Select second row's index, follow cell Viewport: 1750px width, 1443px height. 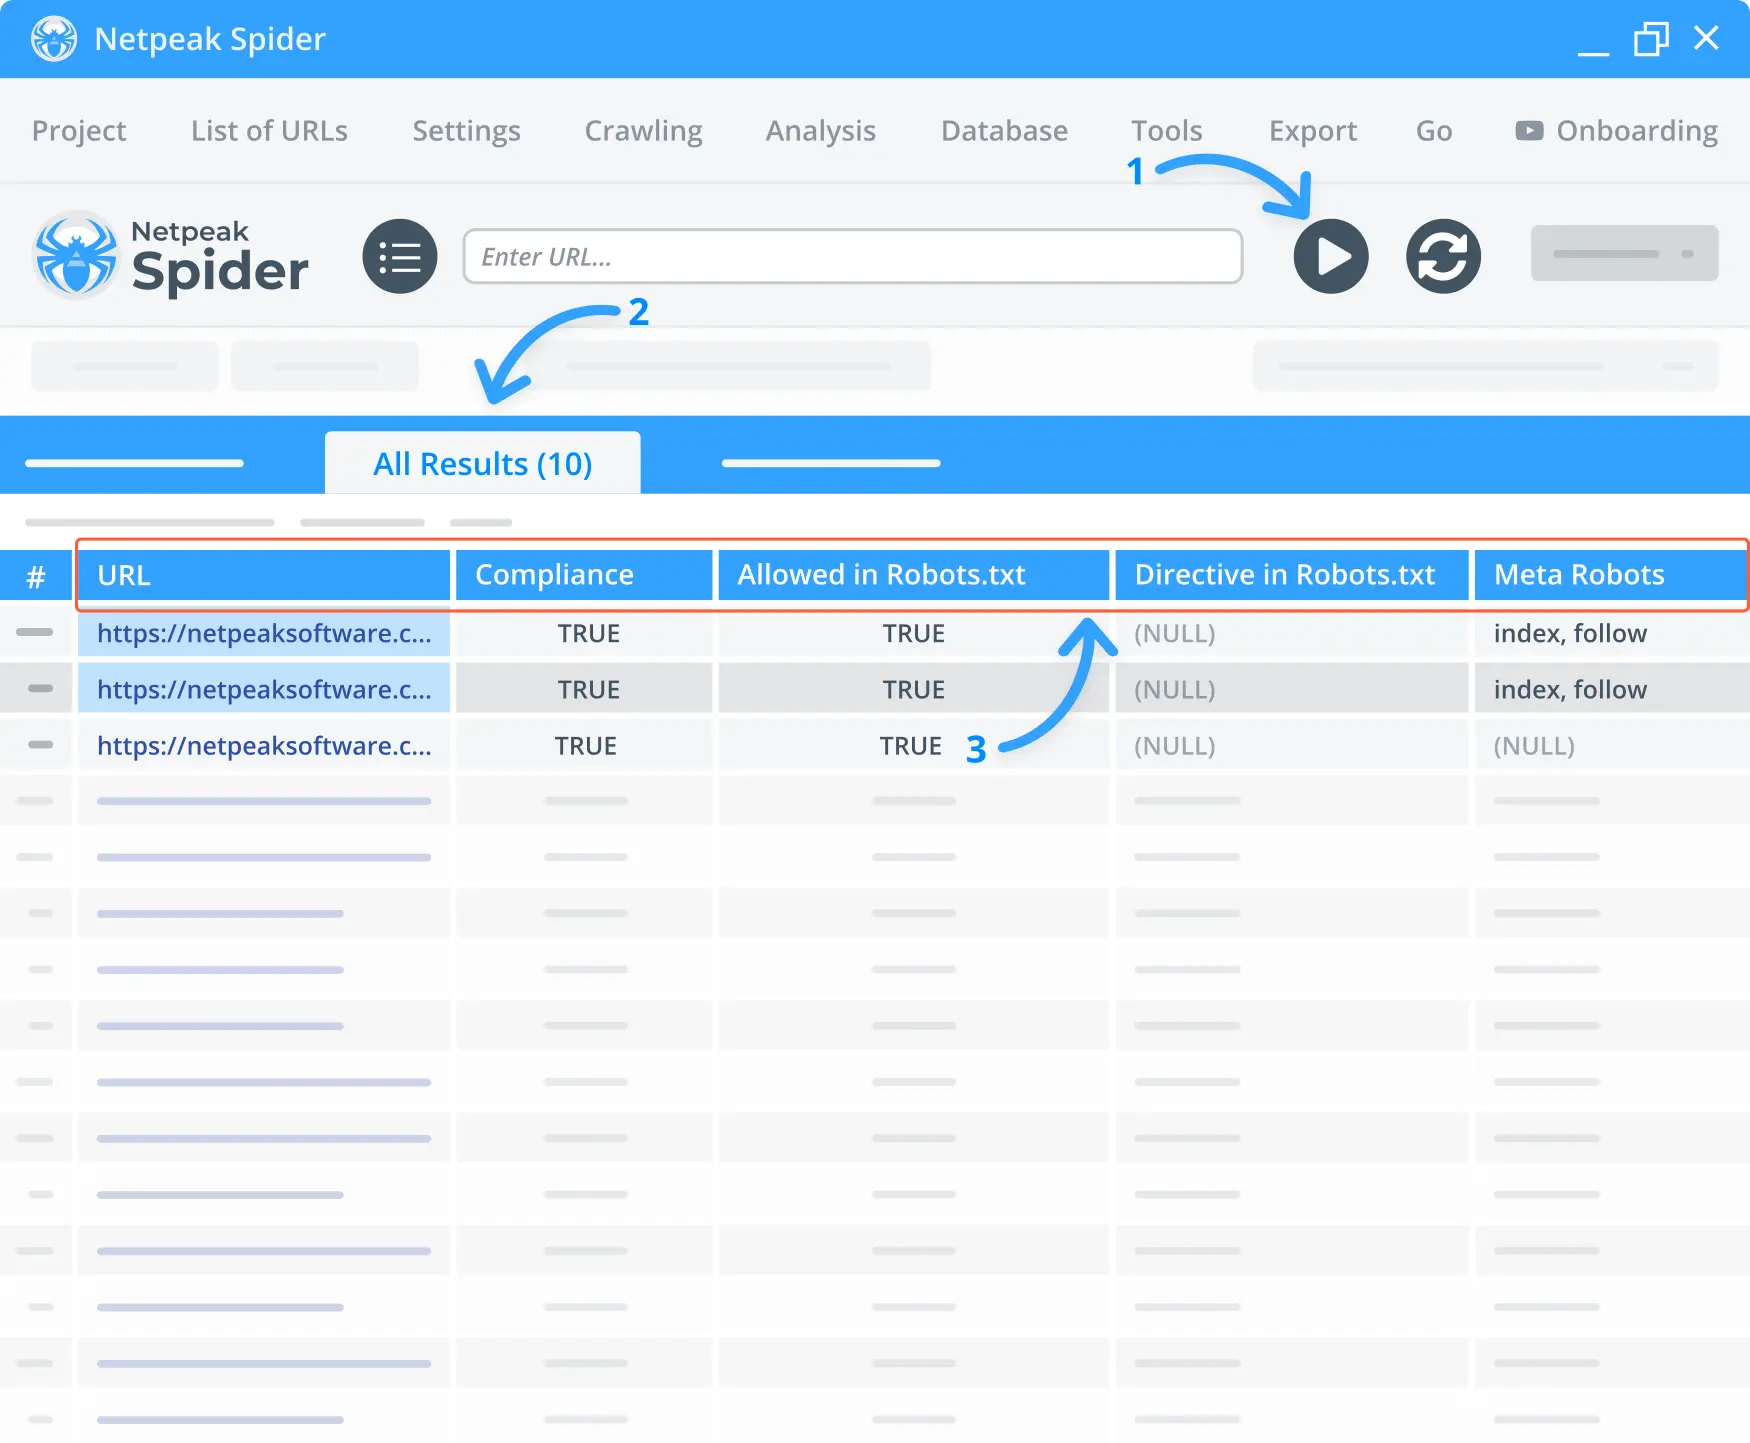1612,689
